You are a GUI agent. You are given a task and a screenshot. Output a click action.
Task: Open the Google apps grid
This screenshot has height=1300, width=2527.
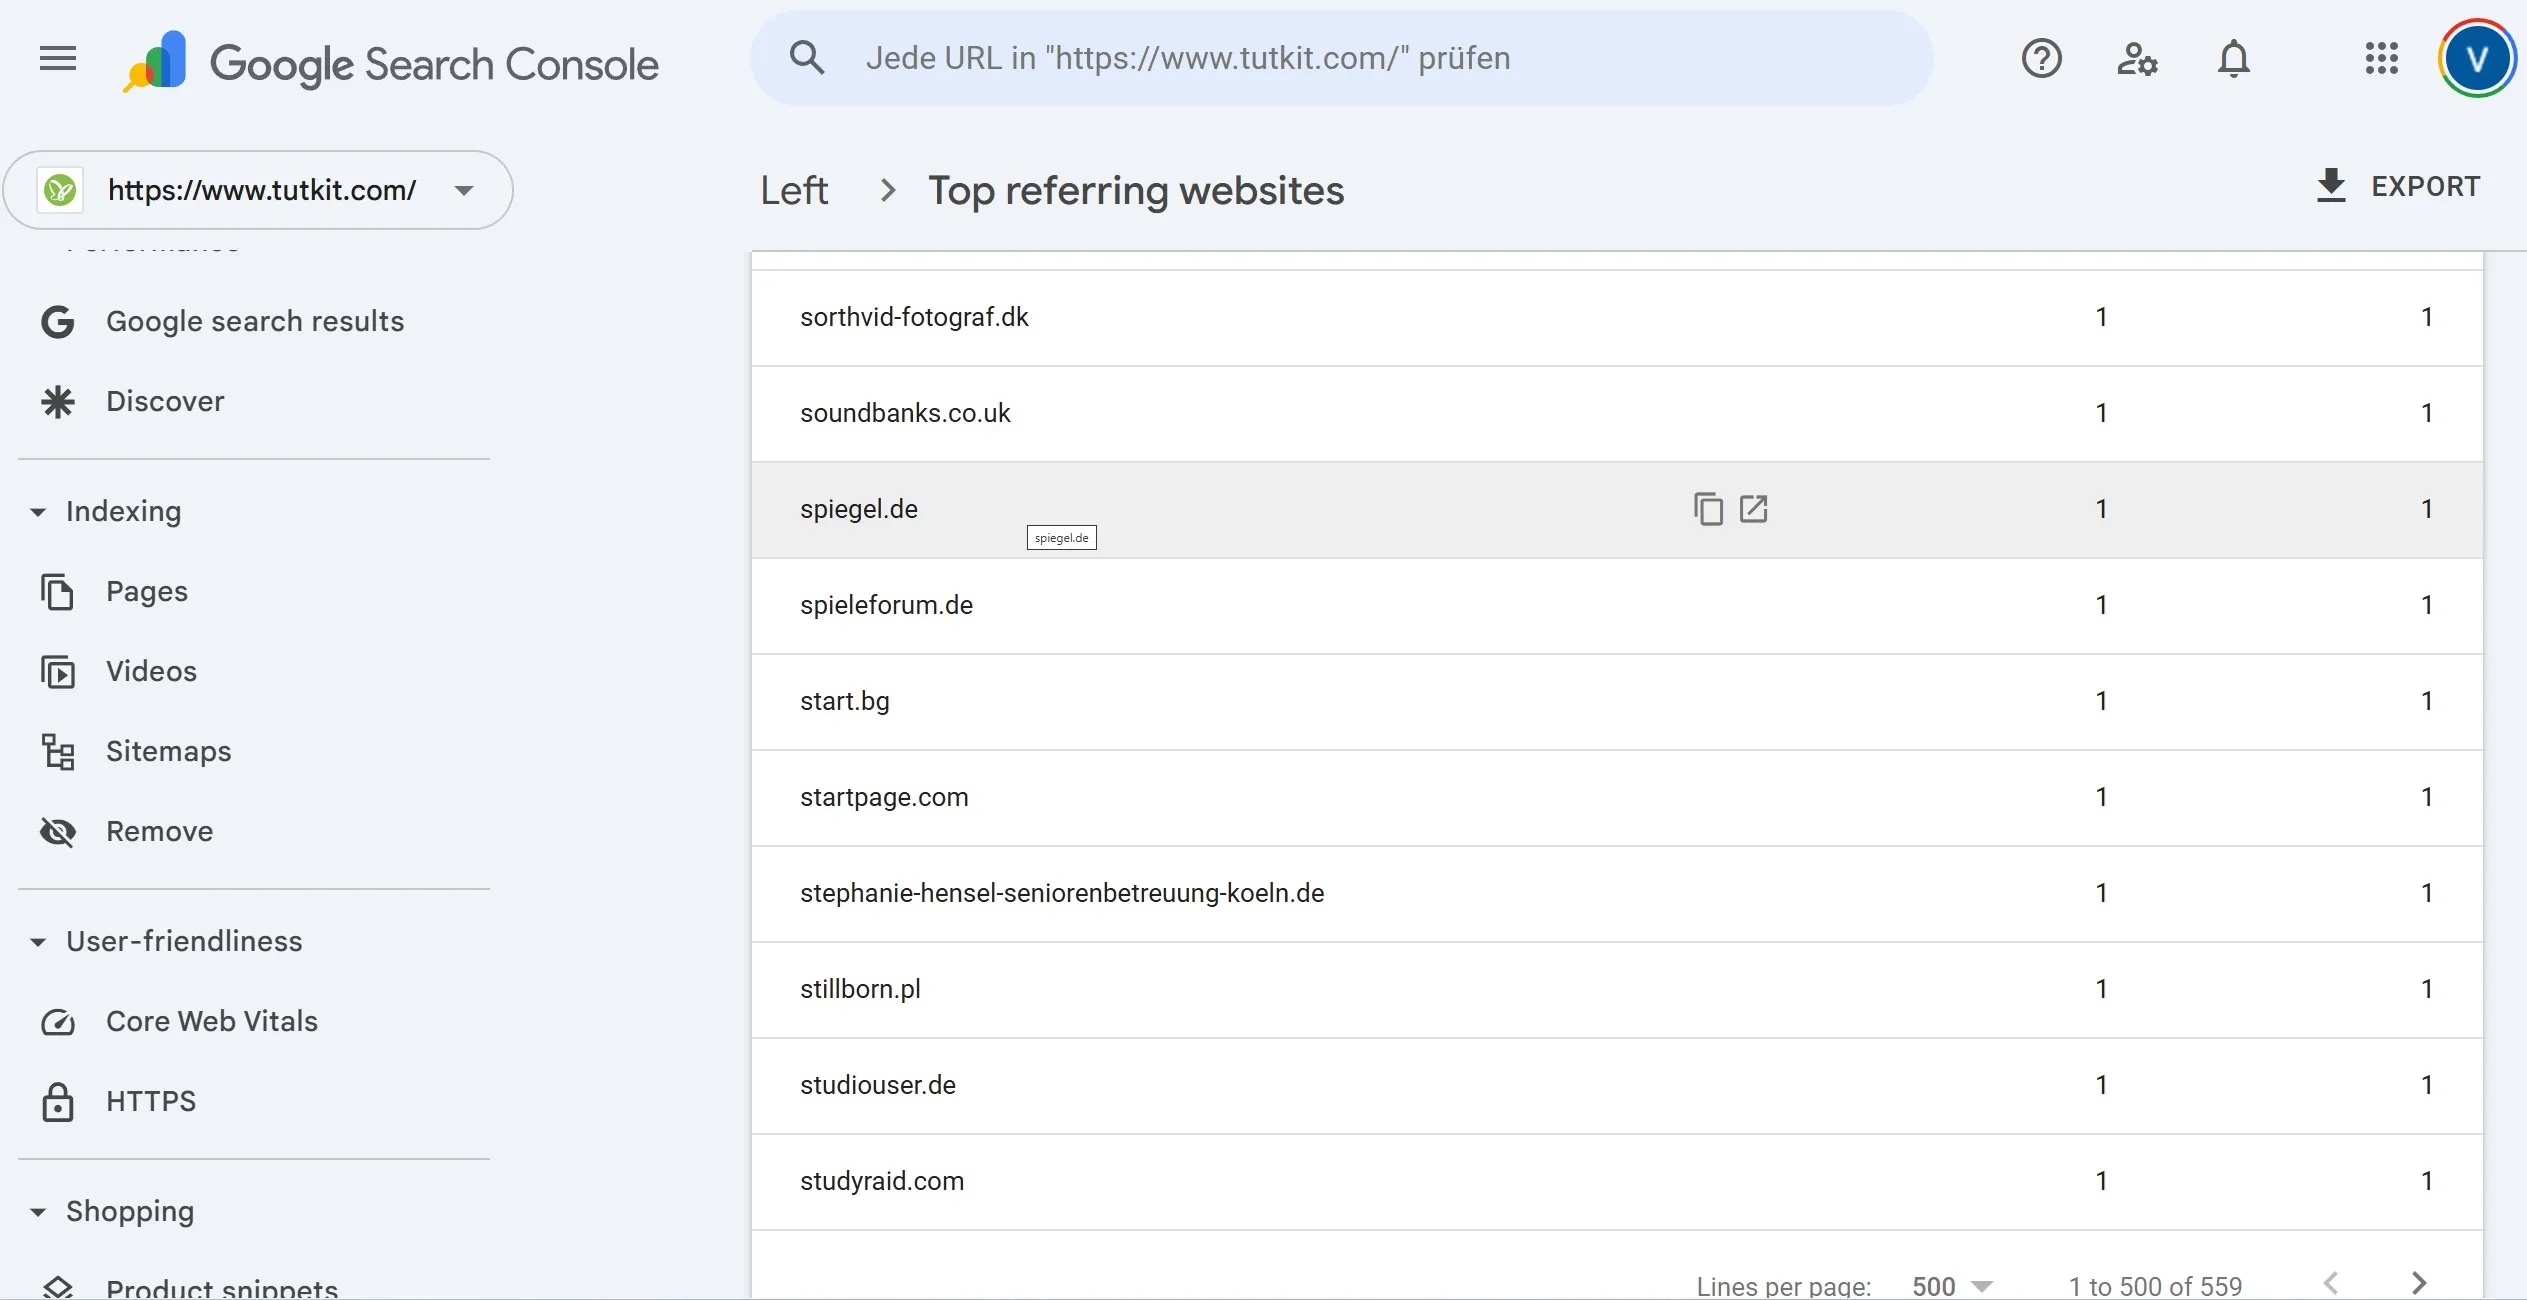click(x=2381, y=58)
